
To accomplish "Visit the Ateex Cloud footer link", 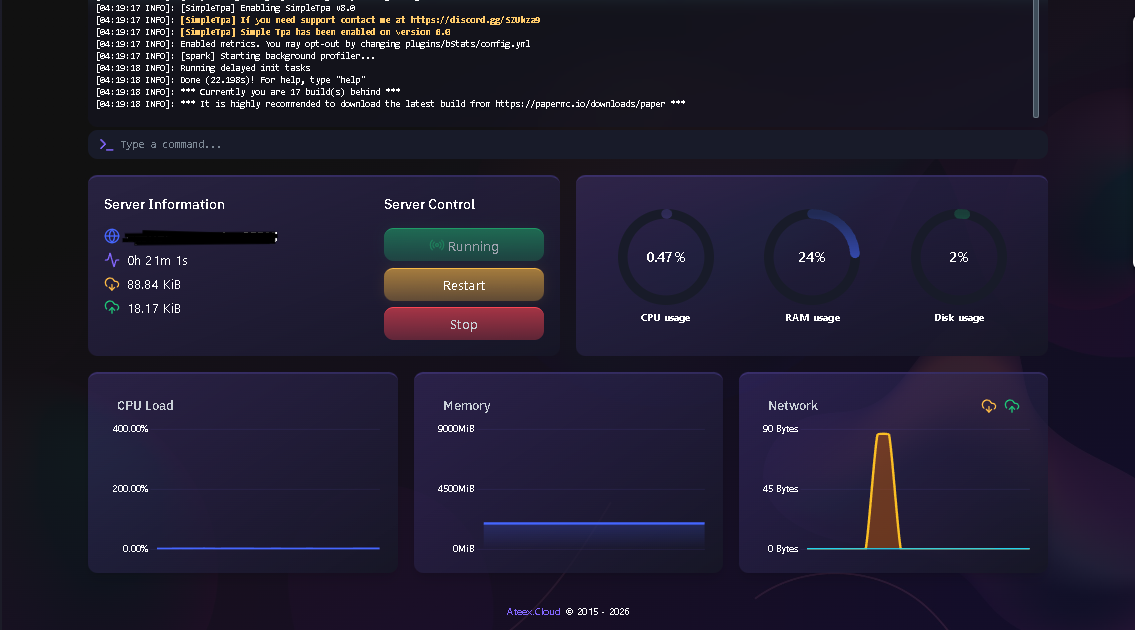I will click(533, 611).
